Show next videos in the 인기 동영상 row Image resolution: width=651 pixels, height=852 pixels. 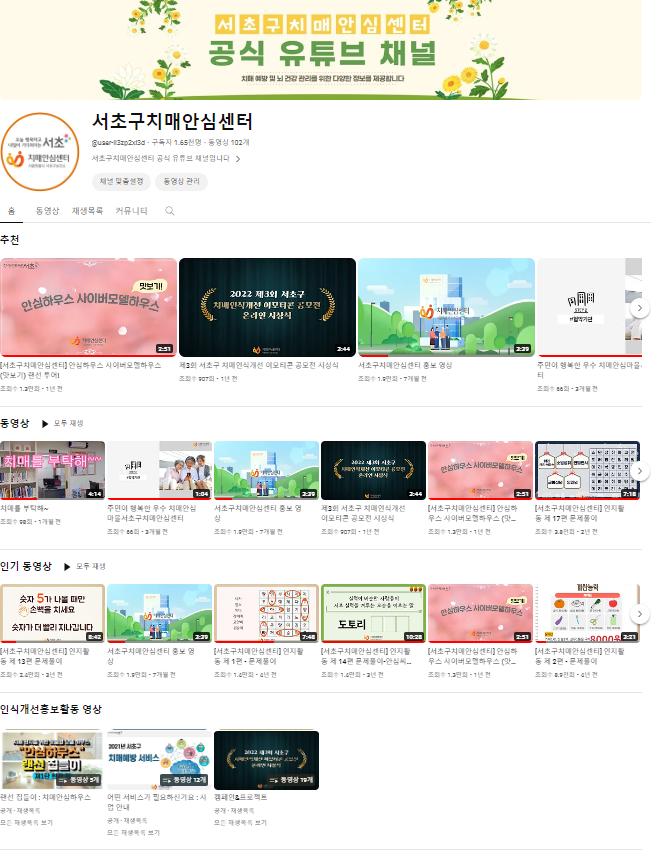(640, 614)
